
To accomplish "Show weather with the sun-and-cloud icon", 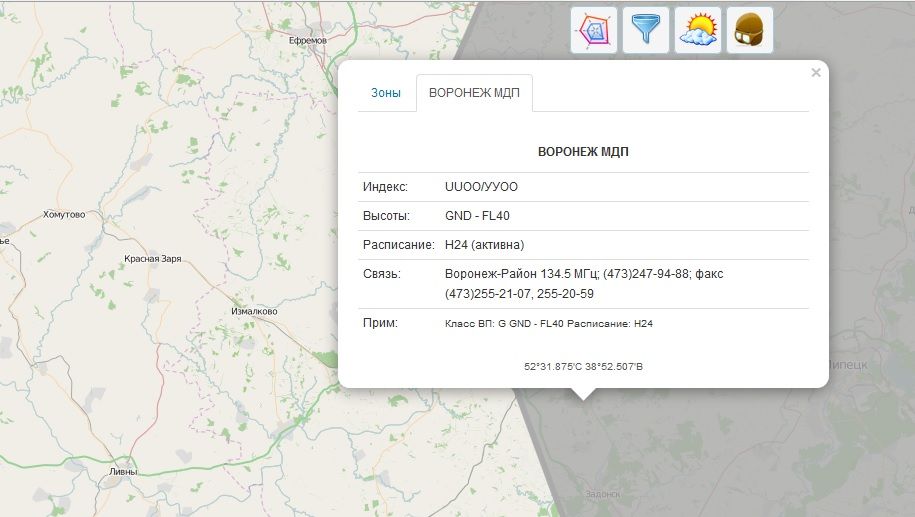I will (x=698, y=30).
